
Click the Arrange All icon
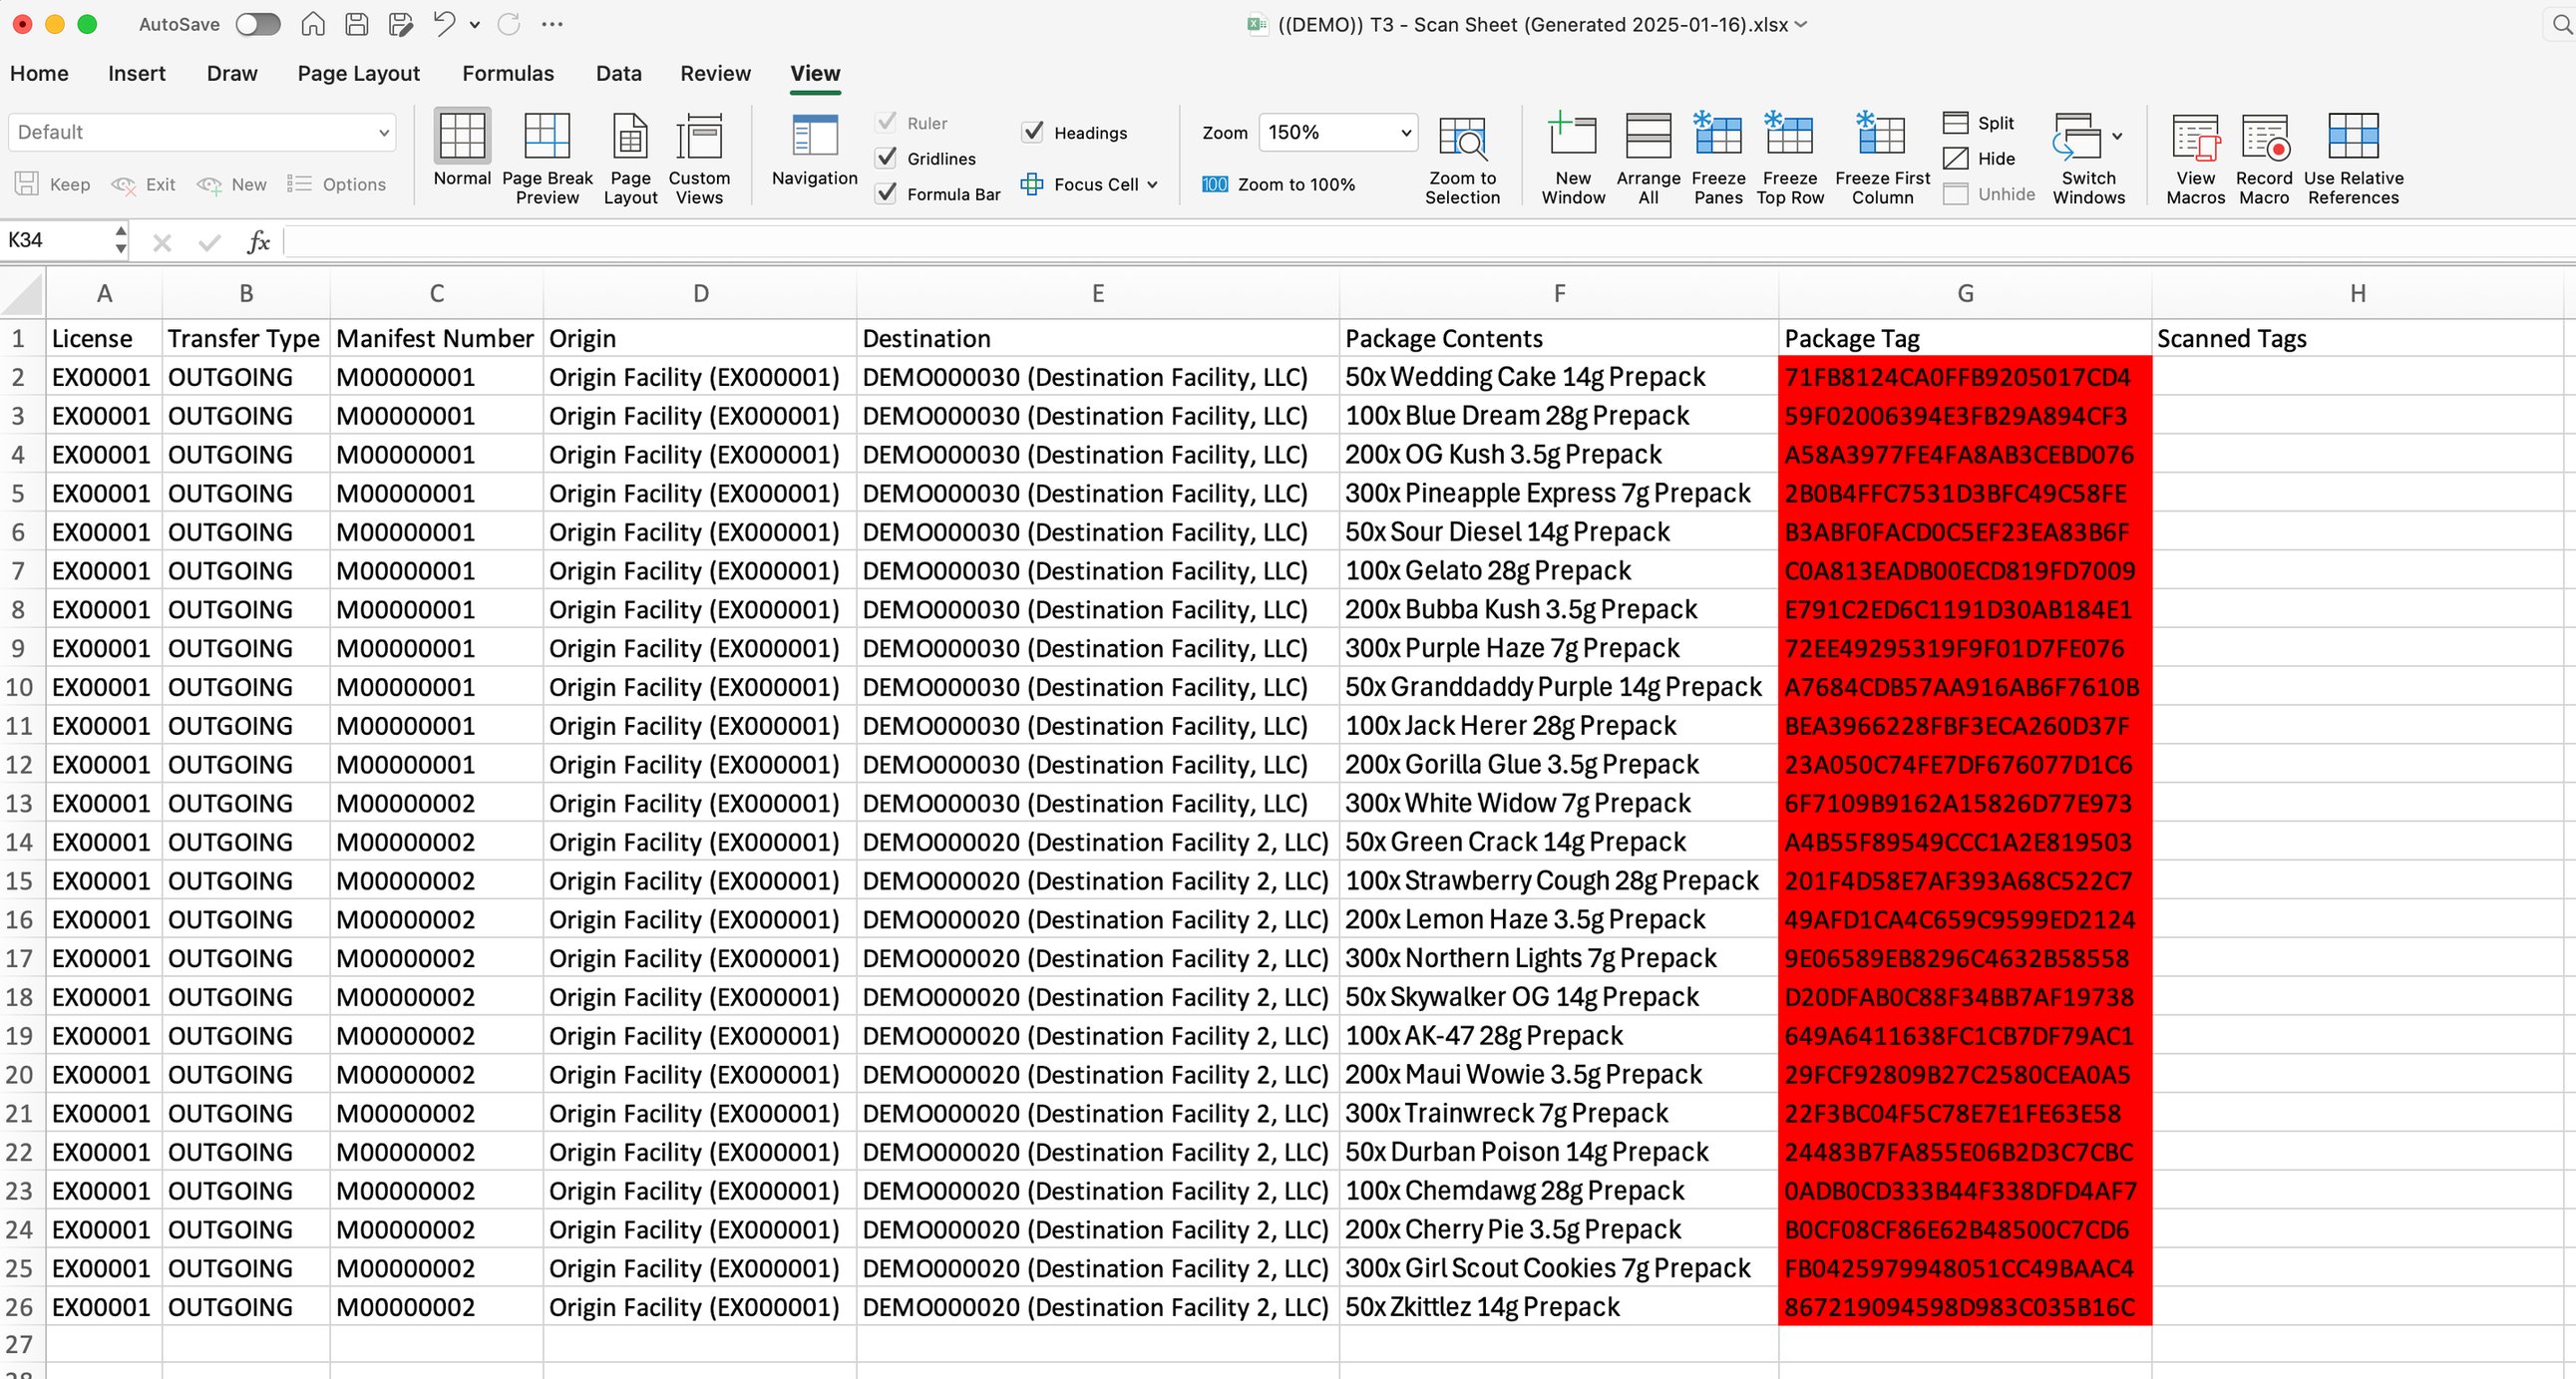1647,136
